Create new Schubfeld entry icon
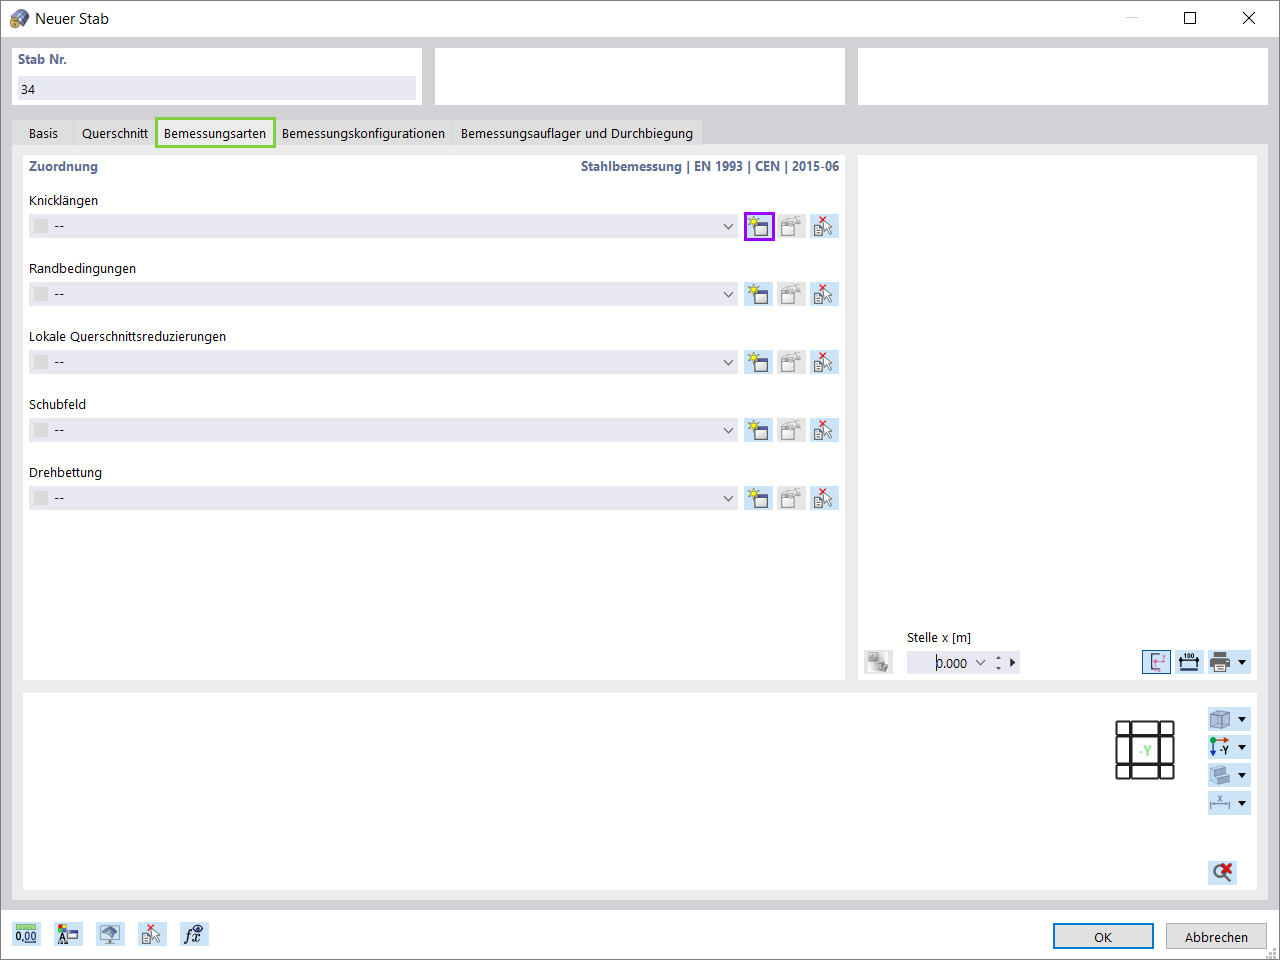Screen dimensions: 1280x960 click(759, 431)
